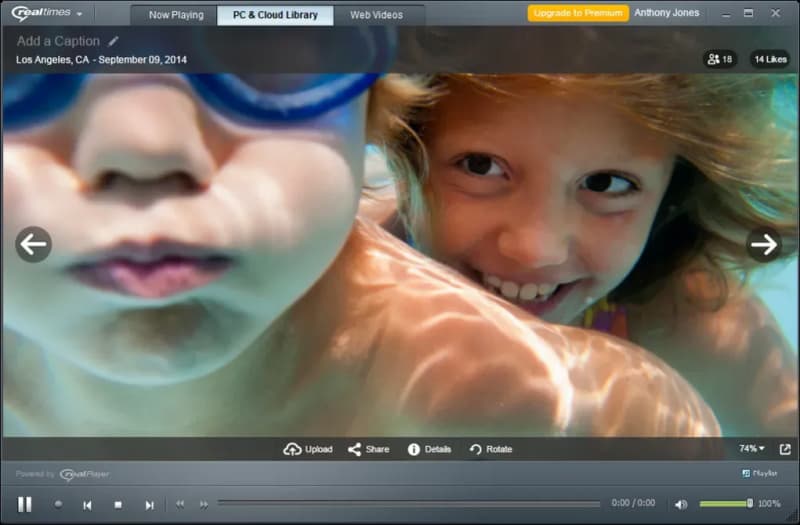Switch to Web Videos tab
This screenshot has width=800, height=525.
click(x=376, y=15)
